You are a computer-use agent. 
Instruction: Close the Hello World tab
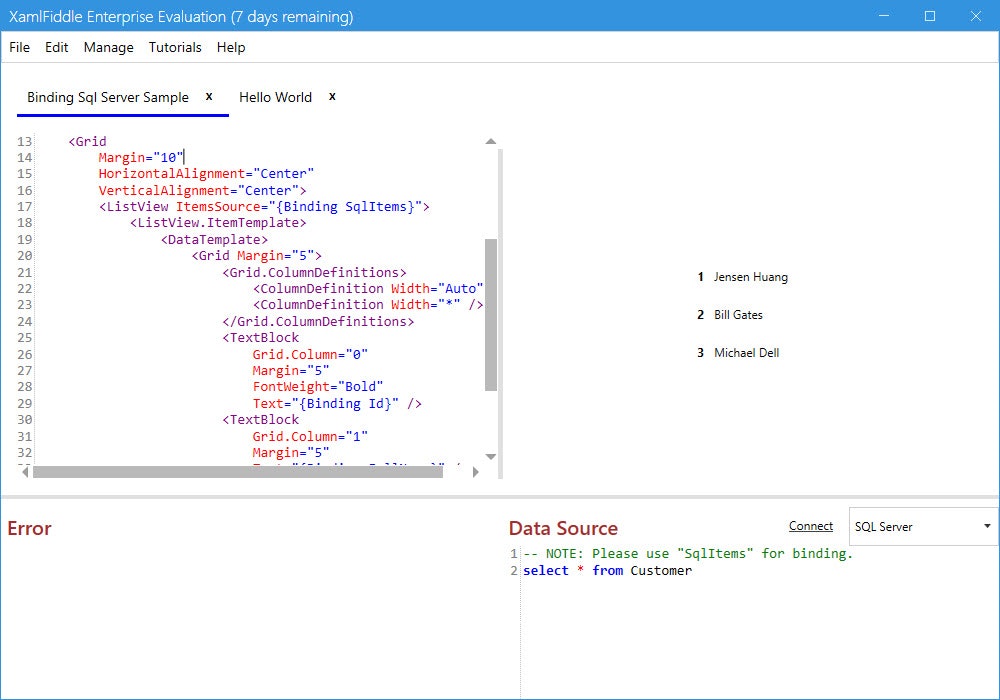(x=332, y=96)
